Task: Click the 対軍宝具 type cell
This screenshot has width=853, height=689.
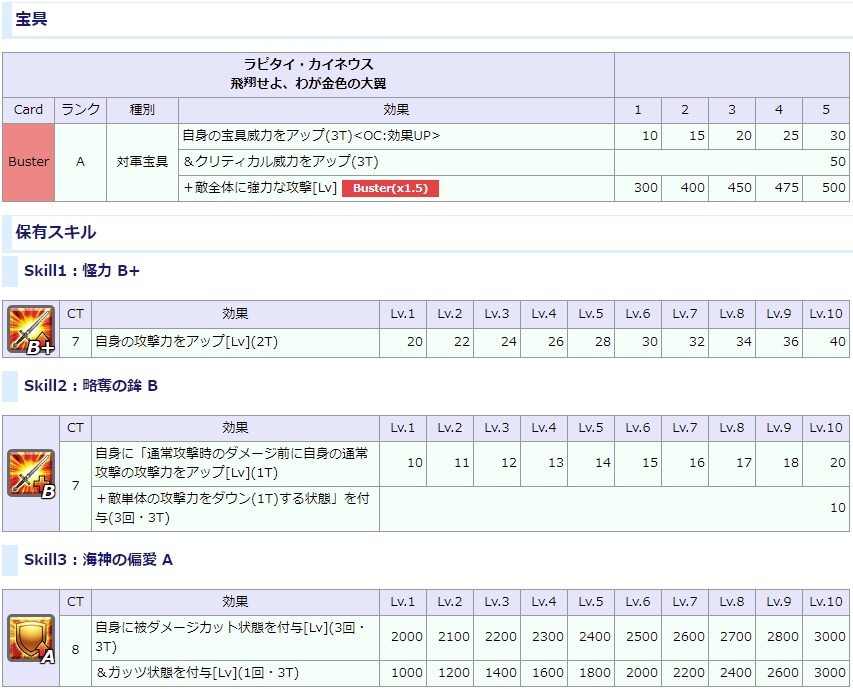Action: coord(142,162)
